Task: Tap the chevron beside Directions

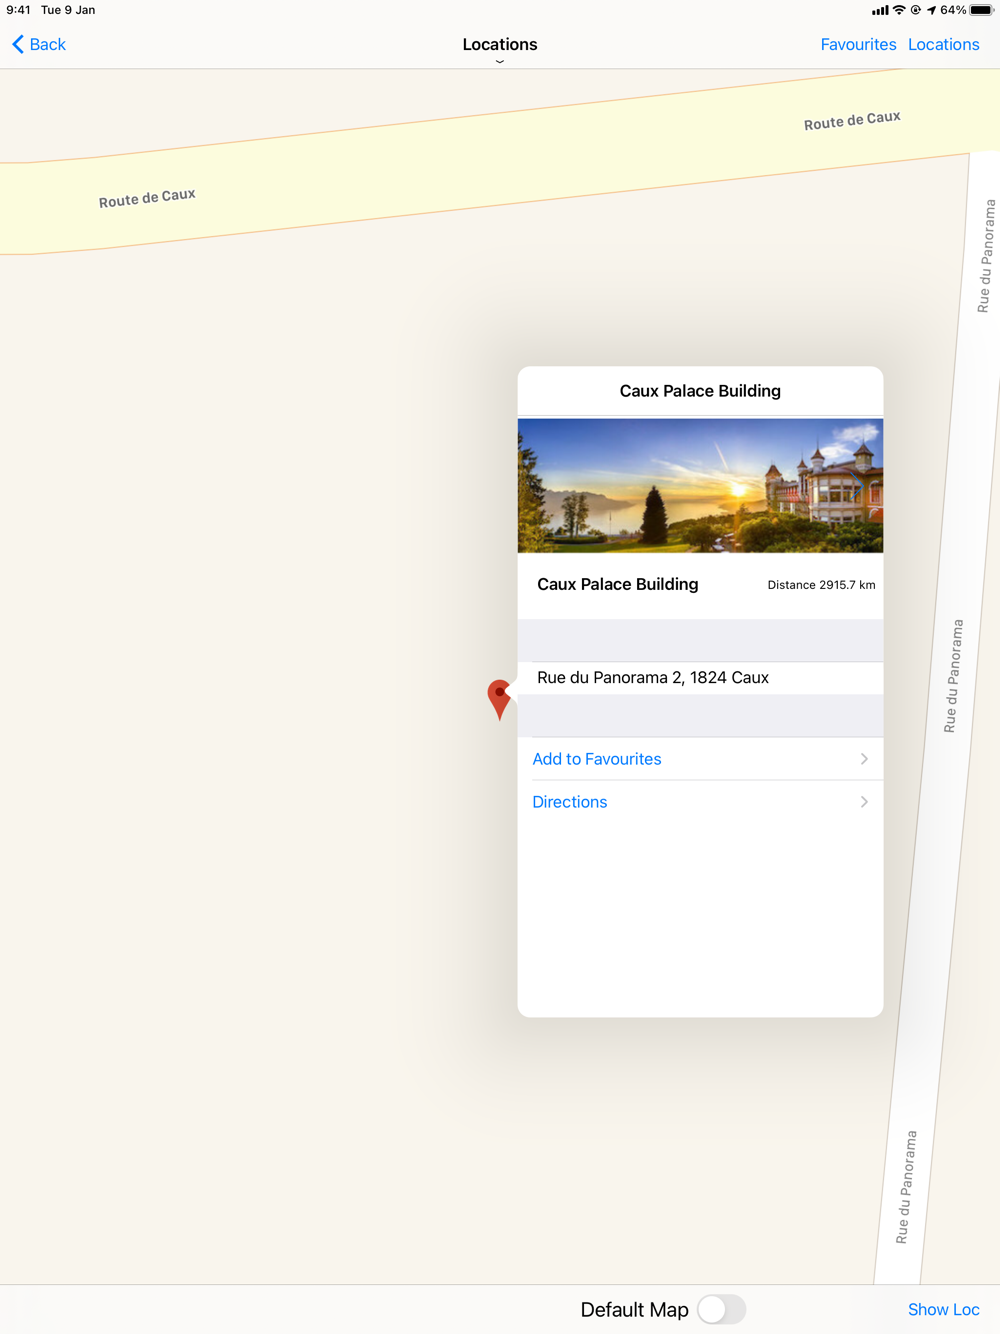Action: pyautogui.click(x=864, y=802)
